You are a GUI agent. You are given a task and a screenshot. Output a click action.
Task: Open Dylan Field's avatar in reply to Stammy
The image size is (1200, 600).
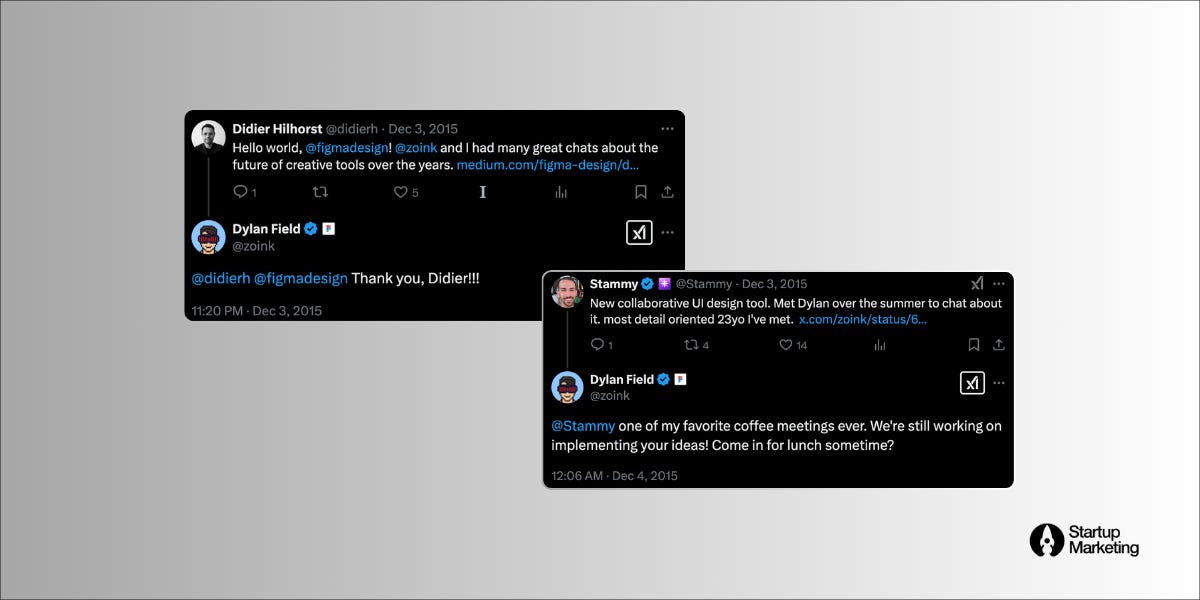click(567, 388)
